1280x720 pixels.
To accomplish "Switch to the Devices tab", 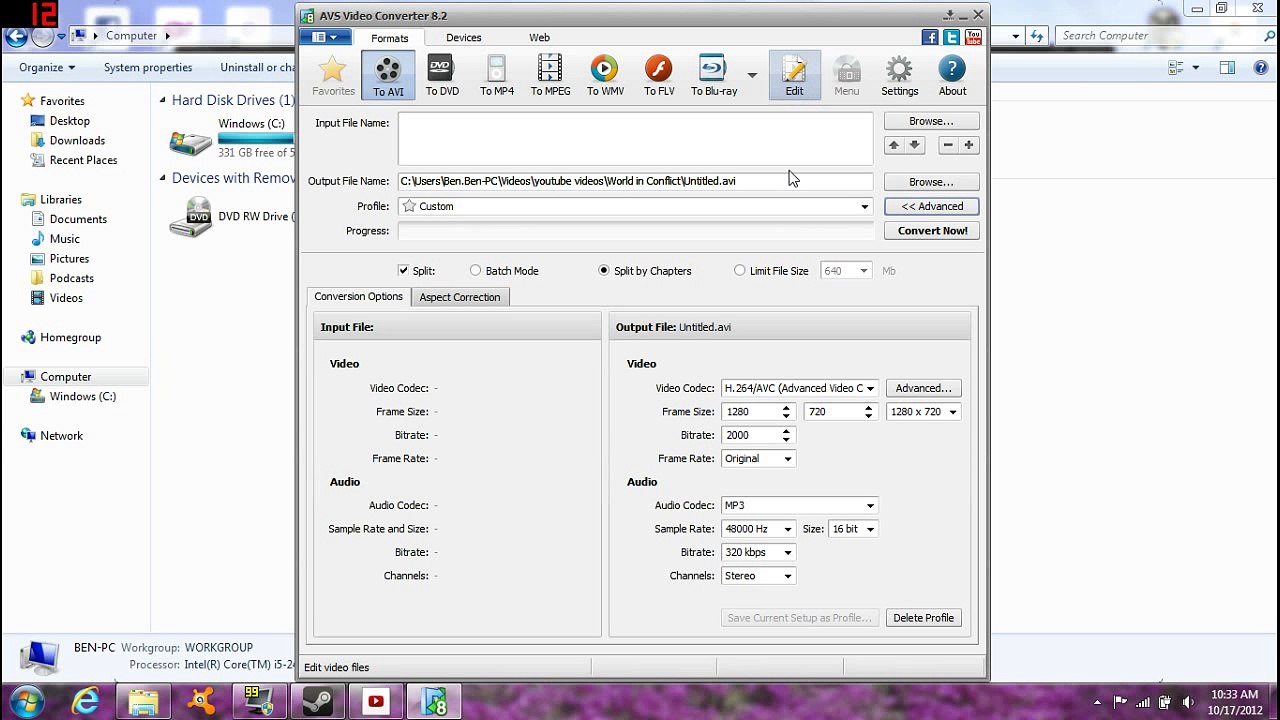I will coord(464,38).
